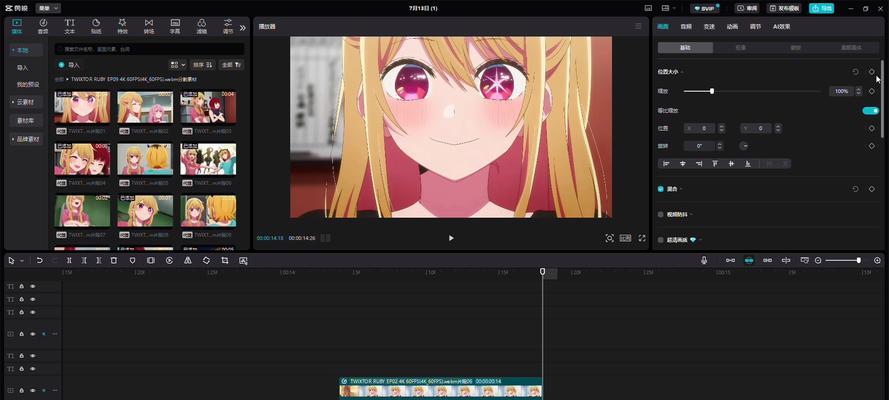Click the 审阅 review button
The image size is (889, 400).
pyautogui.click(x=748, y=8)
